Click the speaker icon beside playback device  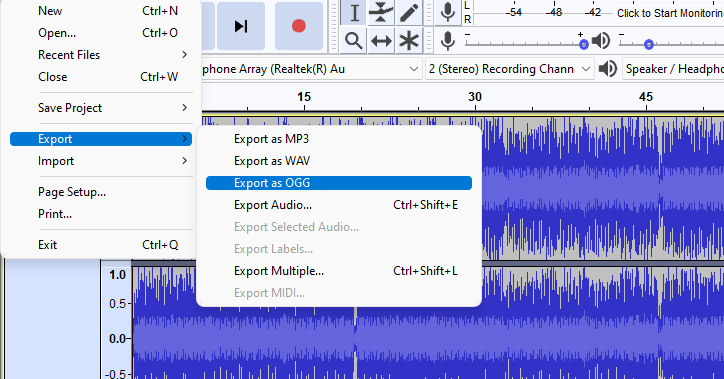[x=608, y=69]
